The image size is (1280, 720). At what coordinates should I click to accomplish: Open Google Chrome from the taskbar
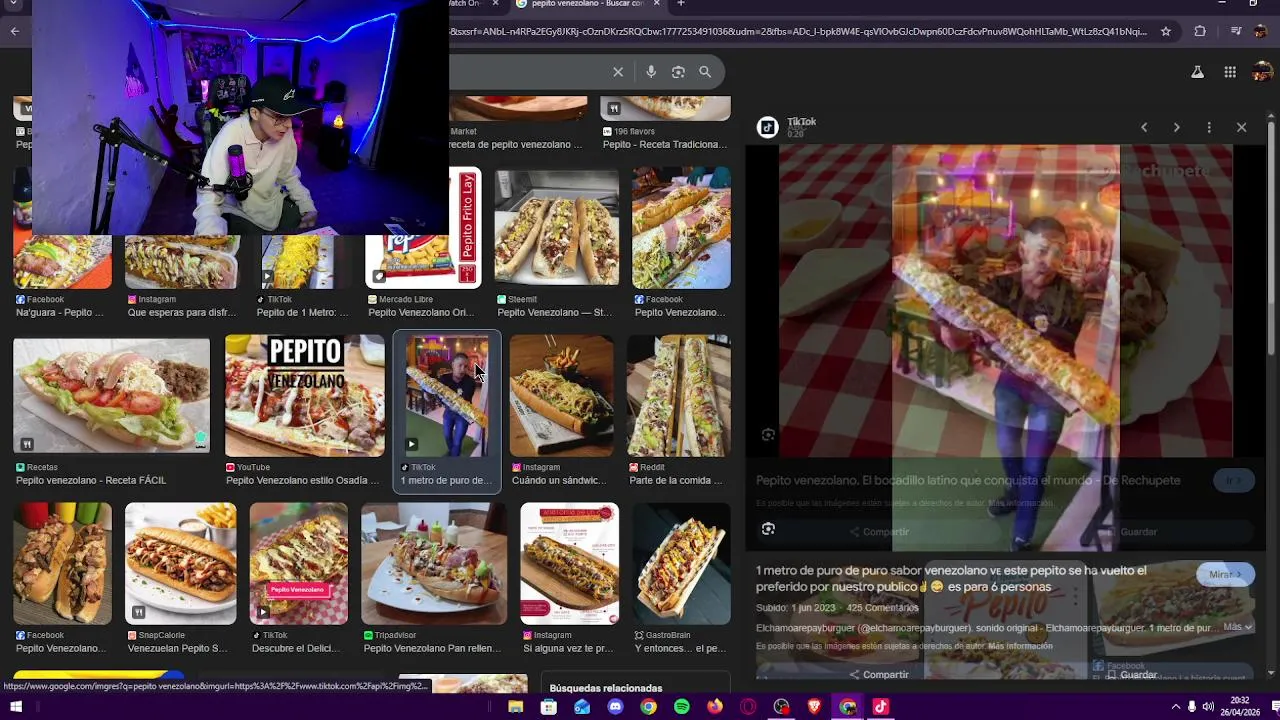pos(648,707)
